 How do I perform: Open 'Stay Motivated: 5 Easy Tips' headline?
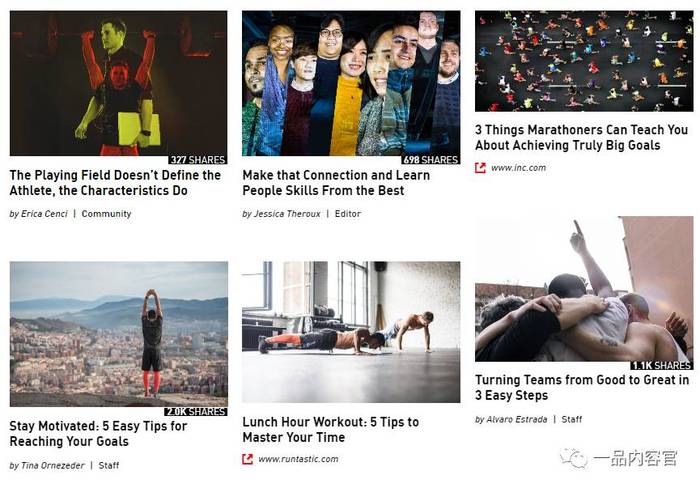[x=98, y=434]
